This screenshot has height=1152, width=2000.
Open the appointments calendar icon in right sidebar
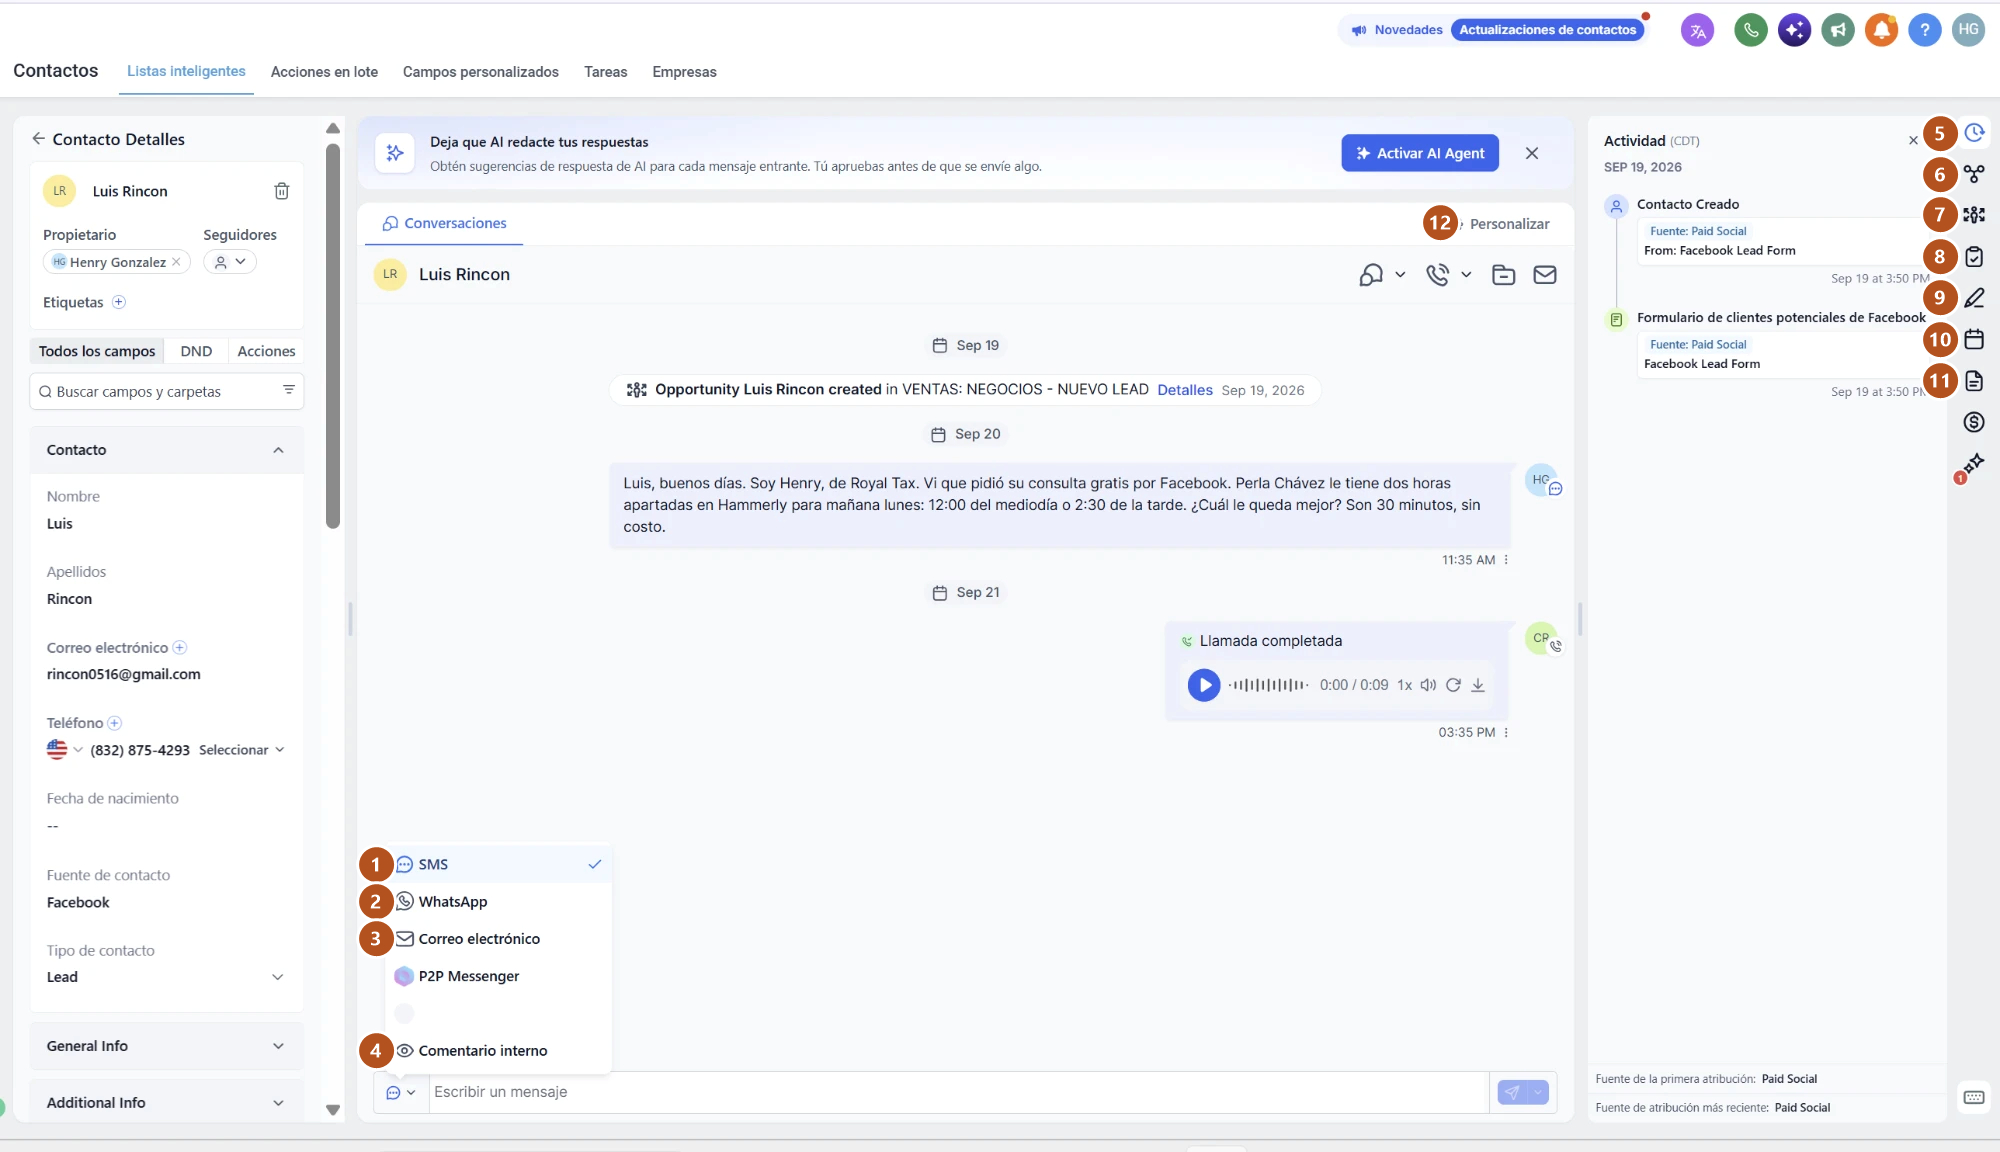click(1974, 339)
